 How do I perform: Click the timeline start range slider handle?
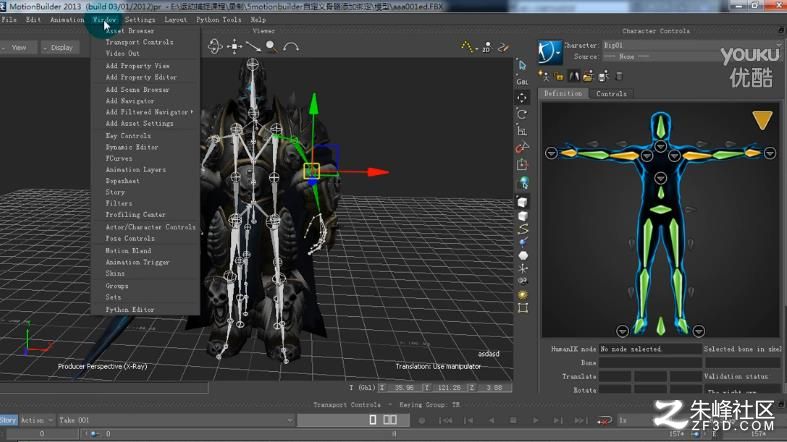pos(93,434)
